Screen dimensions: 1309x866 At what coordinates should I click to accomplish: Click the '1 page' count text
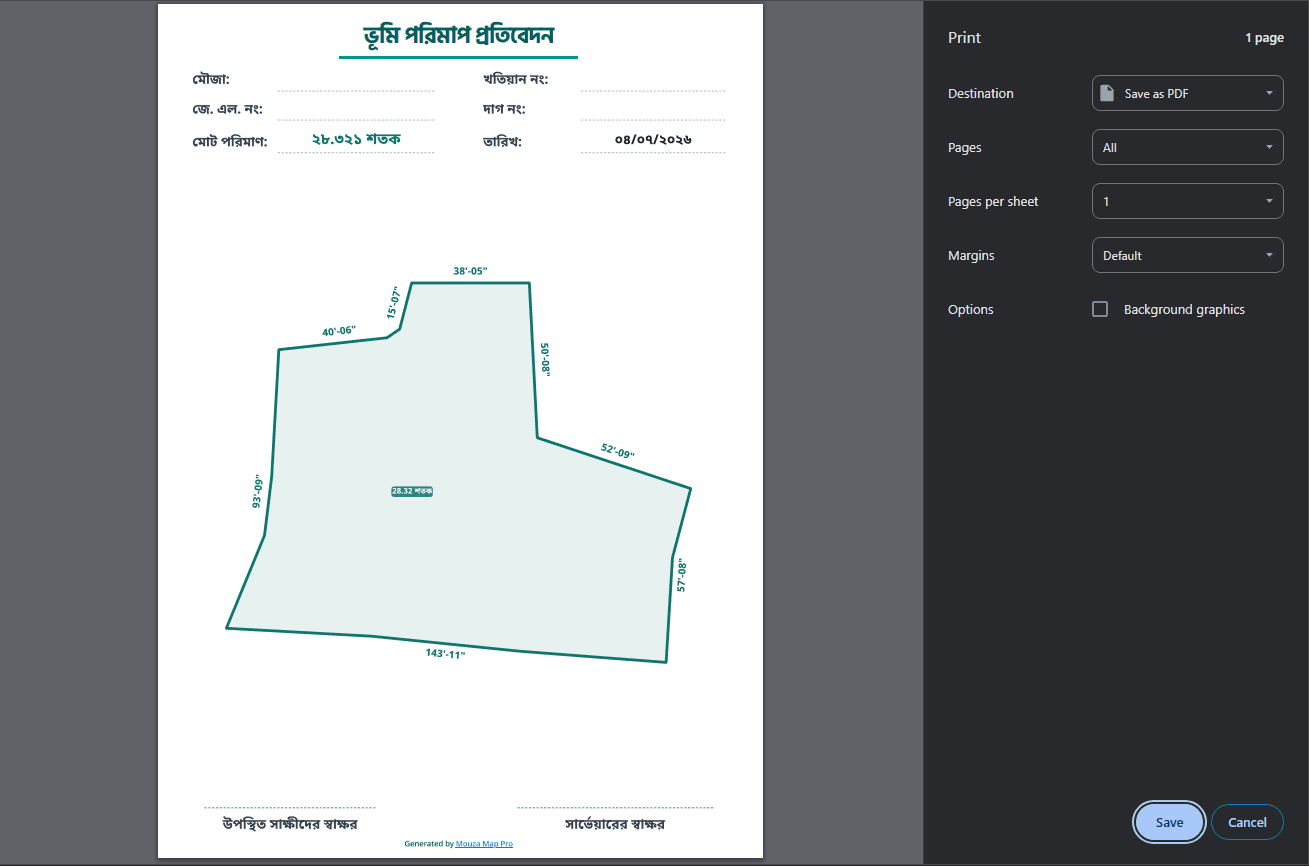[x=1264, y=38]
